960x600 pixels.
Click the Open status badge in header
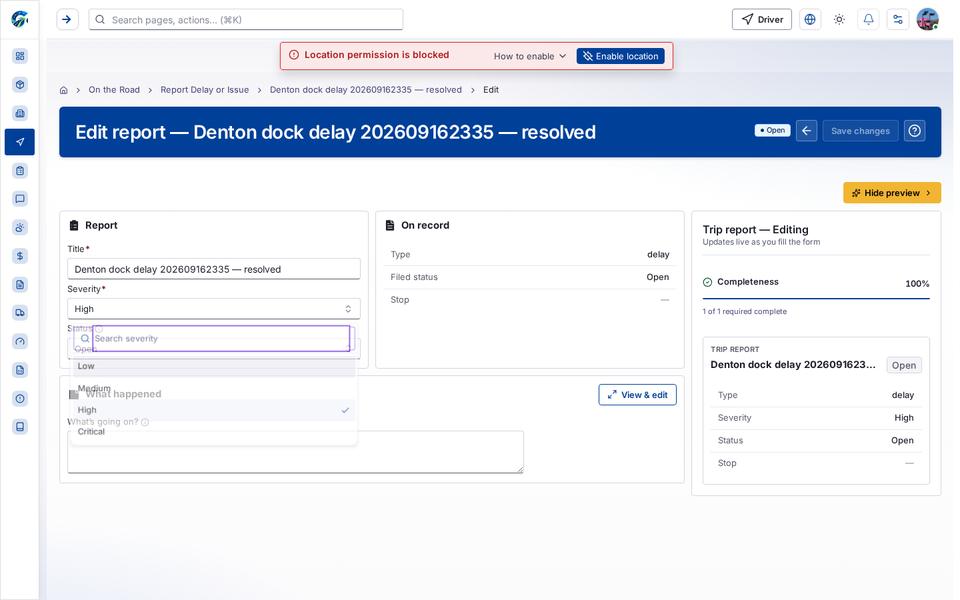coord(773,130)
